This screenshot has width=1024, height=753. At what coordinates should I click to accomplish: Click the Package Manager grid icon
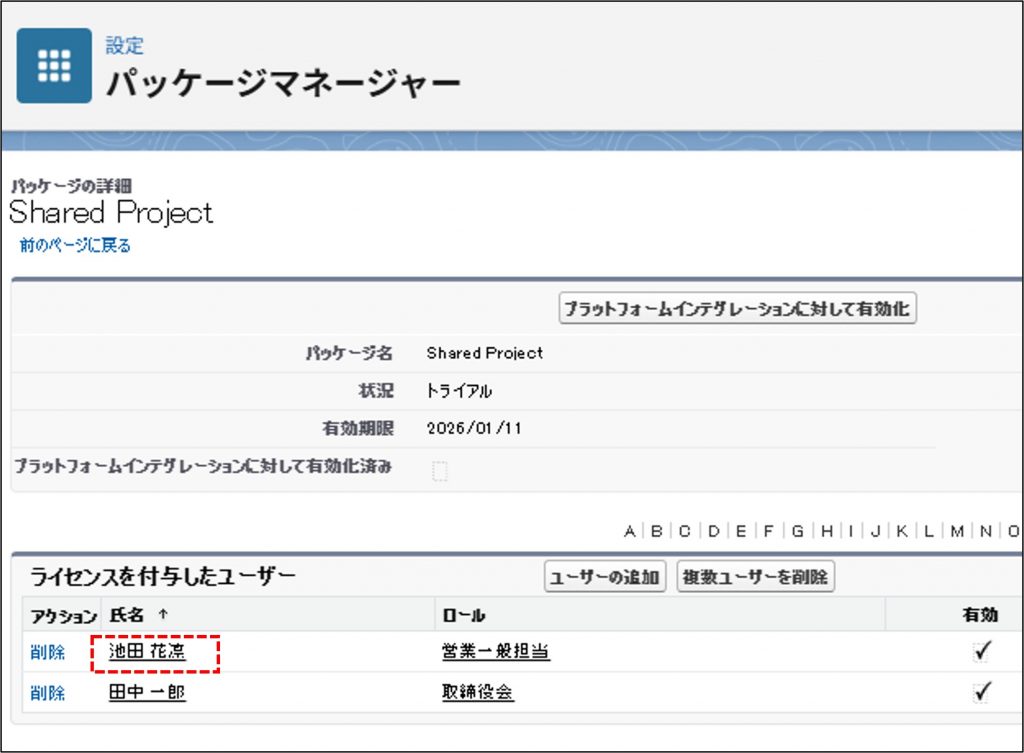pos(54,66)
